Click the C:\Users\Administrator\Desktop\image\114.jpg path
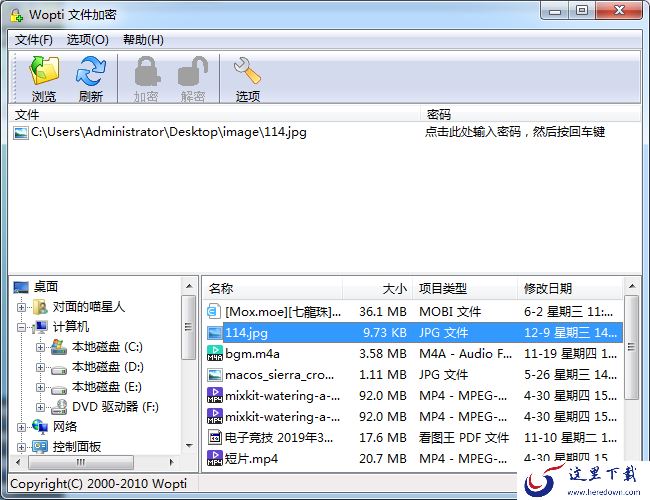The height and width of the screenshot is (500, 650). 169,132
